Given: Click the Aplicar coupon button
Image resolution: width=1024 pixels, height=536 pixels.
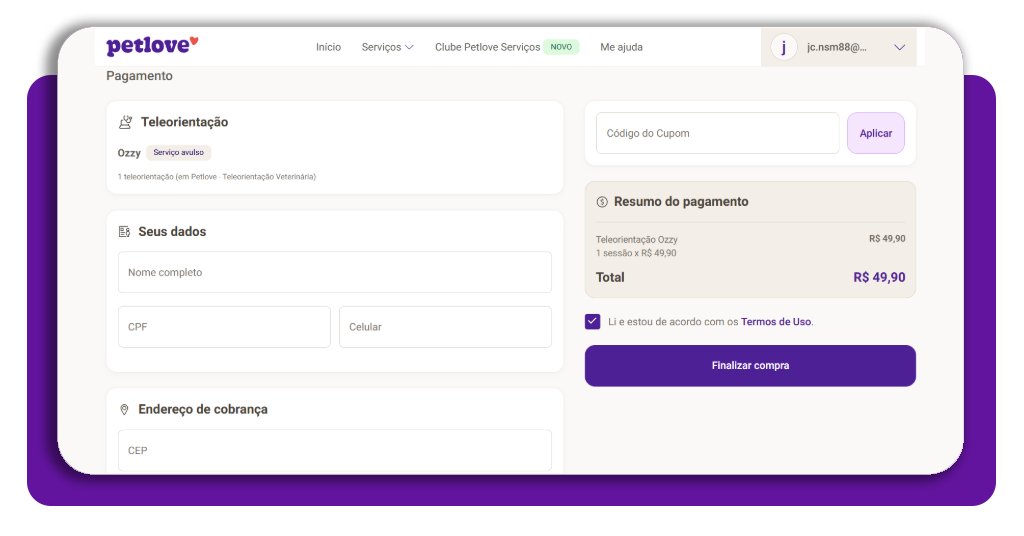Looking at the screenshot, I should click(876, 133).
